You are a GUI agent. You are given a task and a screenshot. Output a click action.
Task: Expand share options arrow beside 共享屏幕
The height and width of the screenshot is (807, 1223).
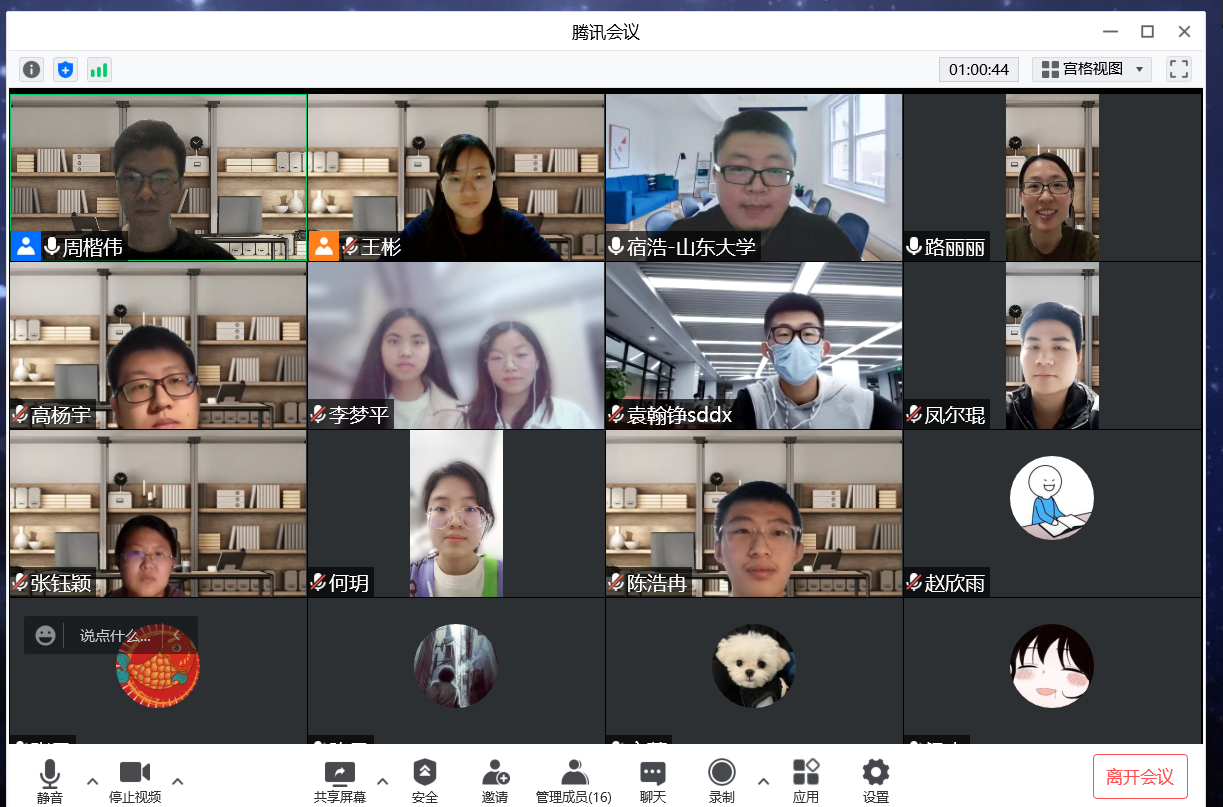pyautogui.click(x=382, y=780)
